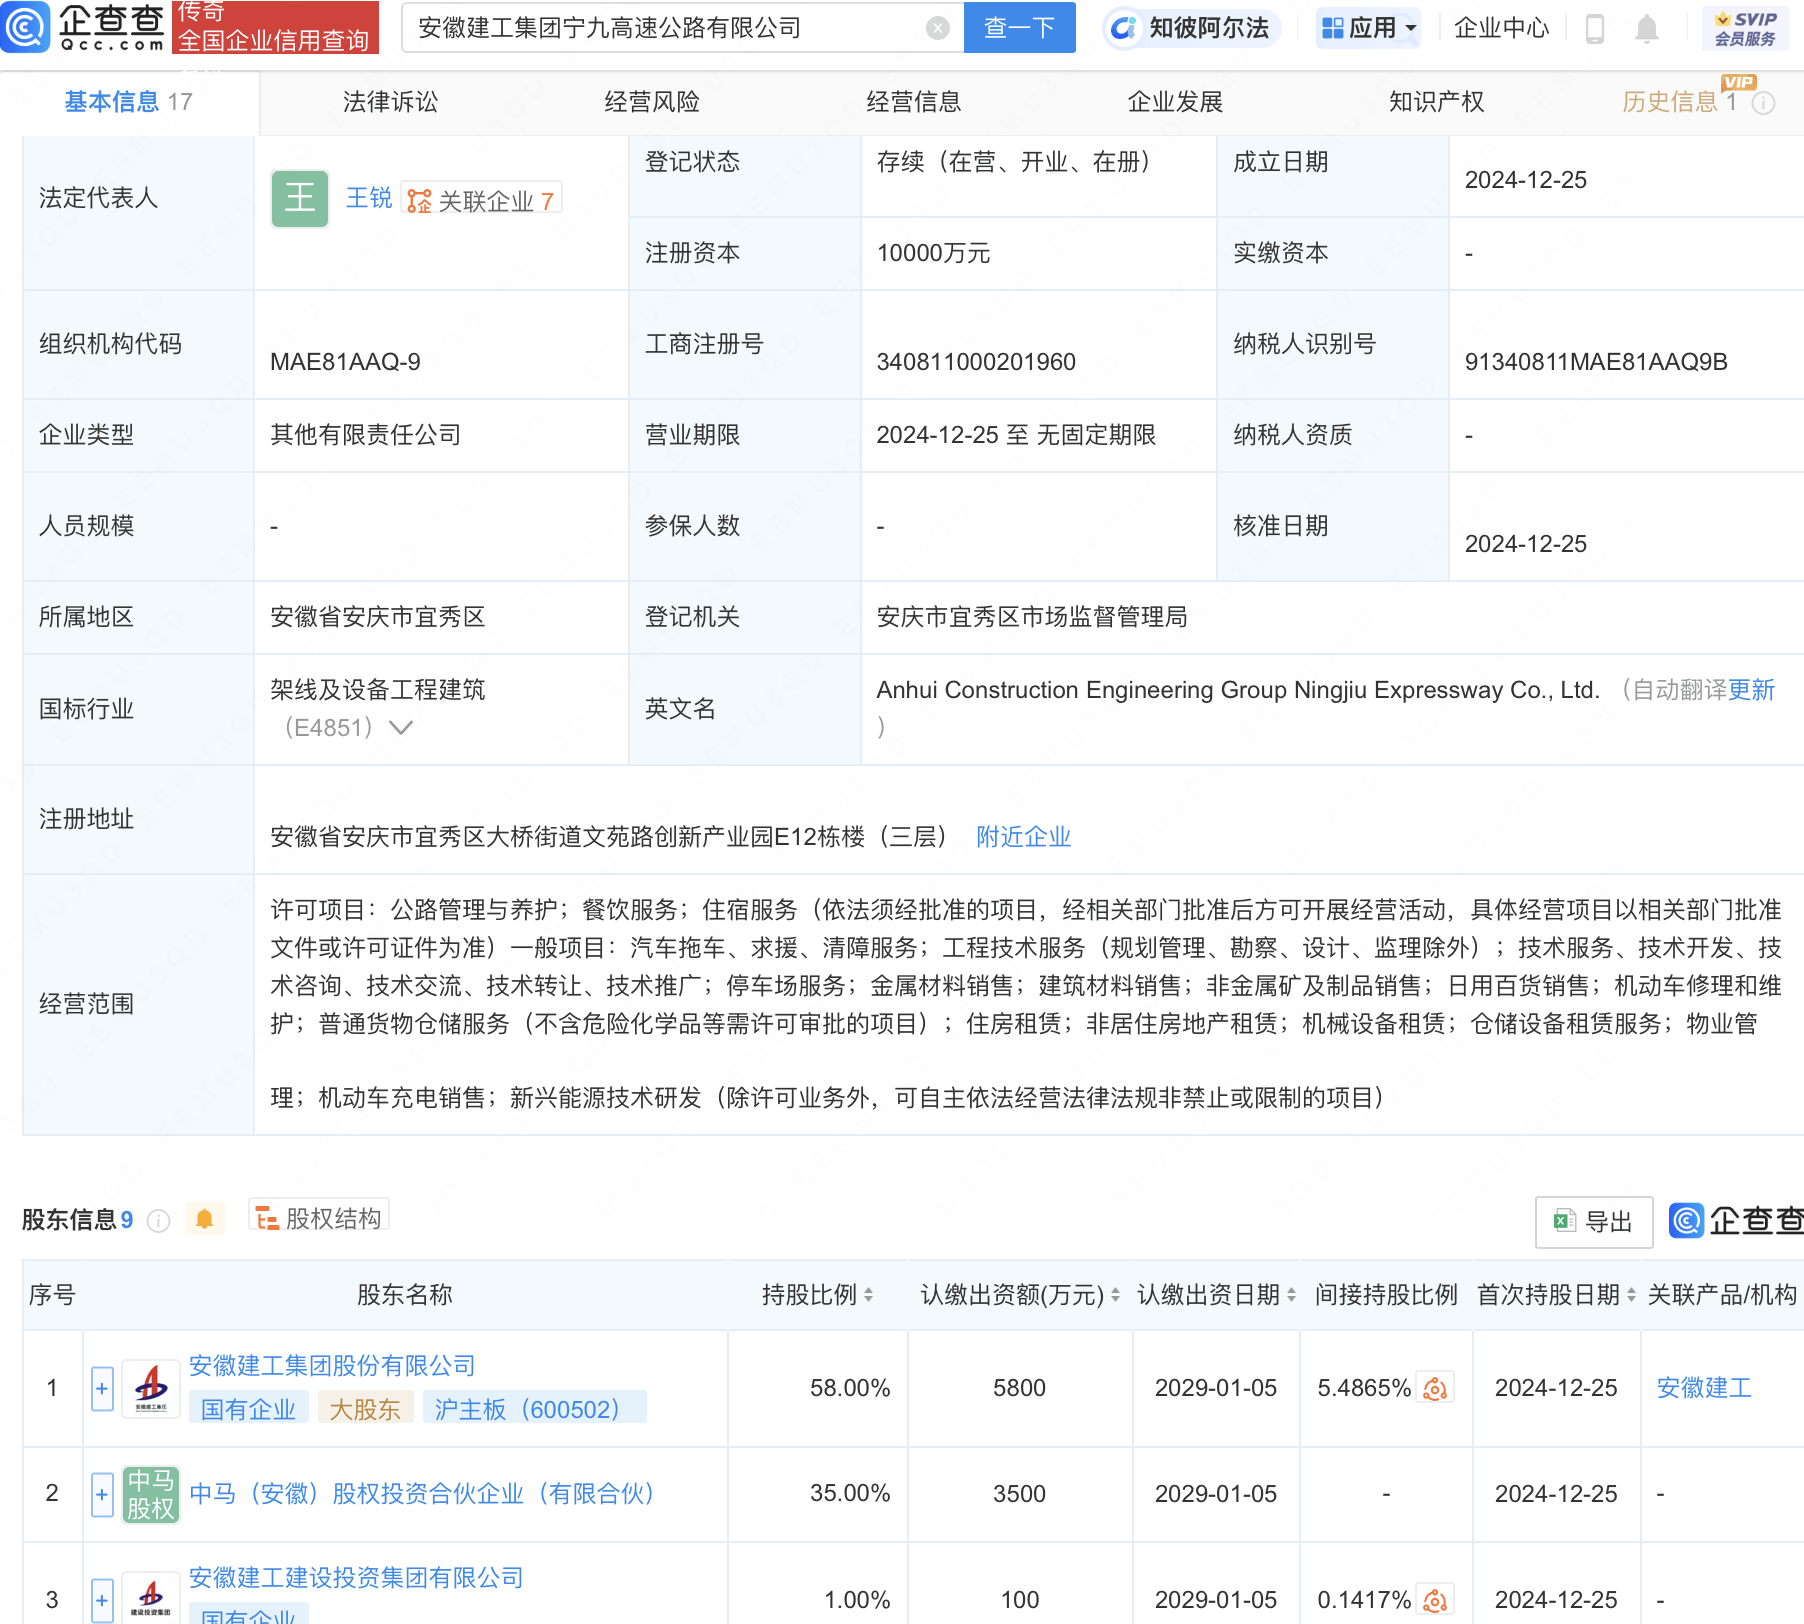Switch to 经营信息 tab
This screenshot has height=1624, width=1804.
914,102
